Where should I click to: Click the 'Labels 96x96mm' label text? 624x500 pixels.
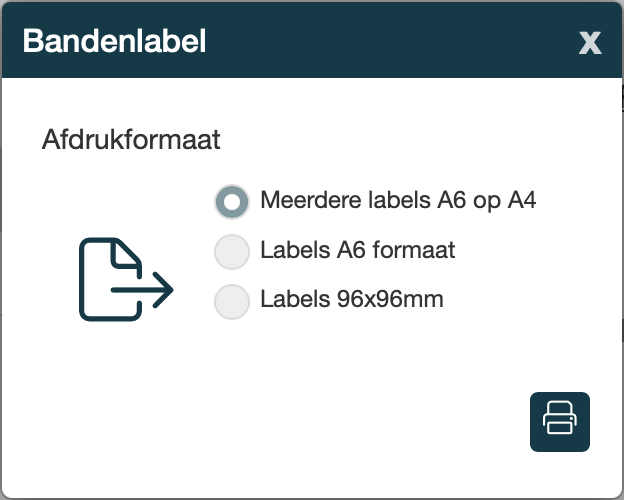click(x=351, y=299)
